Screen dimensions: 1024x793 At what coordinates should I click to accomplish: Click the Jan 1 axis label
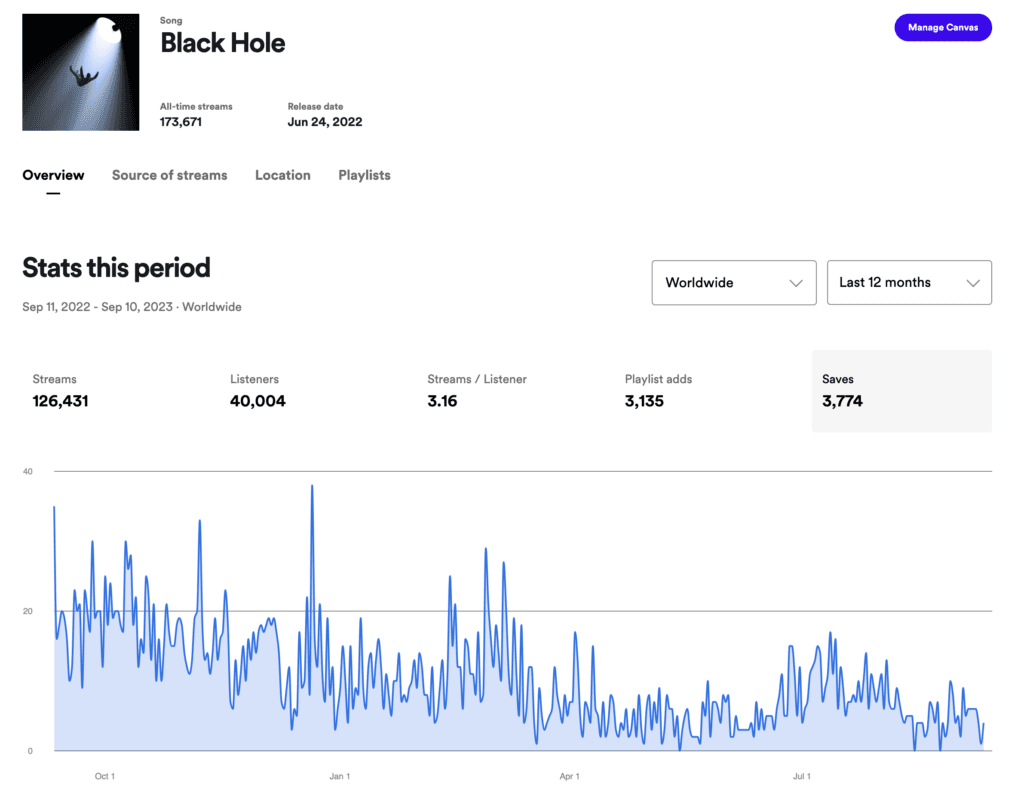click(x=340, y=776)
